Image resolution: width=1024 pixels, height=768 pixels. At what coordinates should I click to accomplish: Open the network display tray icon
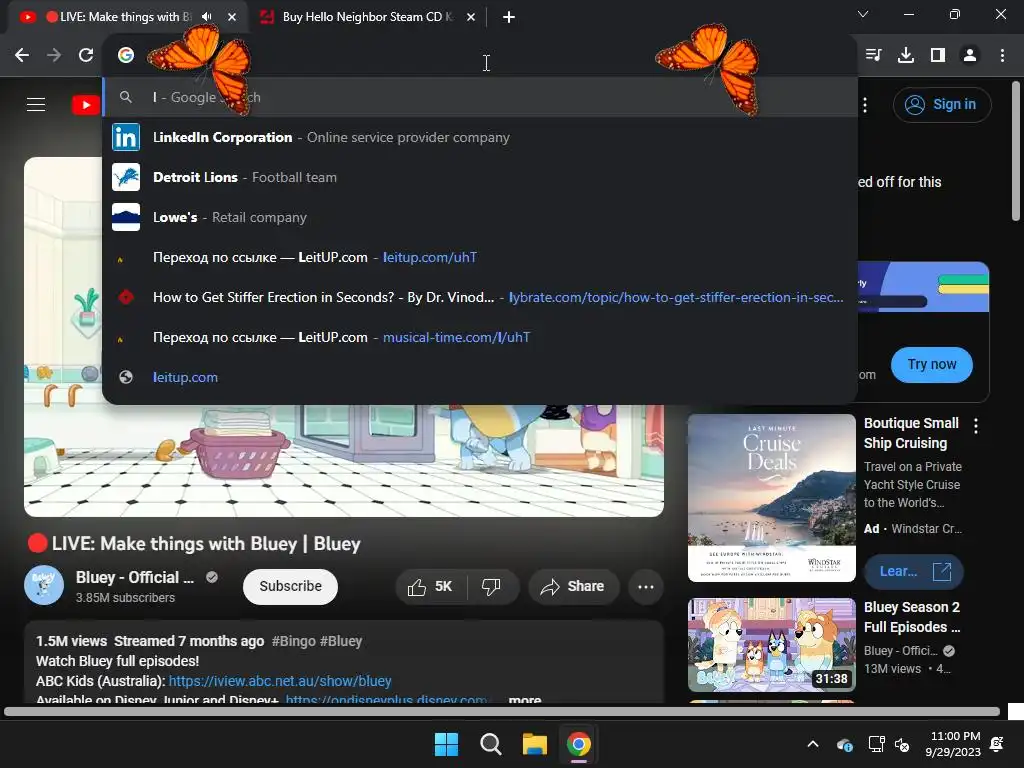coord(876,744)
